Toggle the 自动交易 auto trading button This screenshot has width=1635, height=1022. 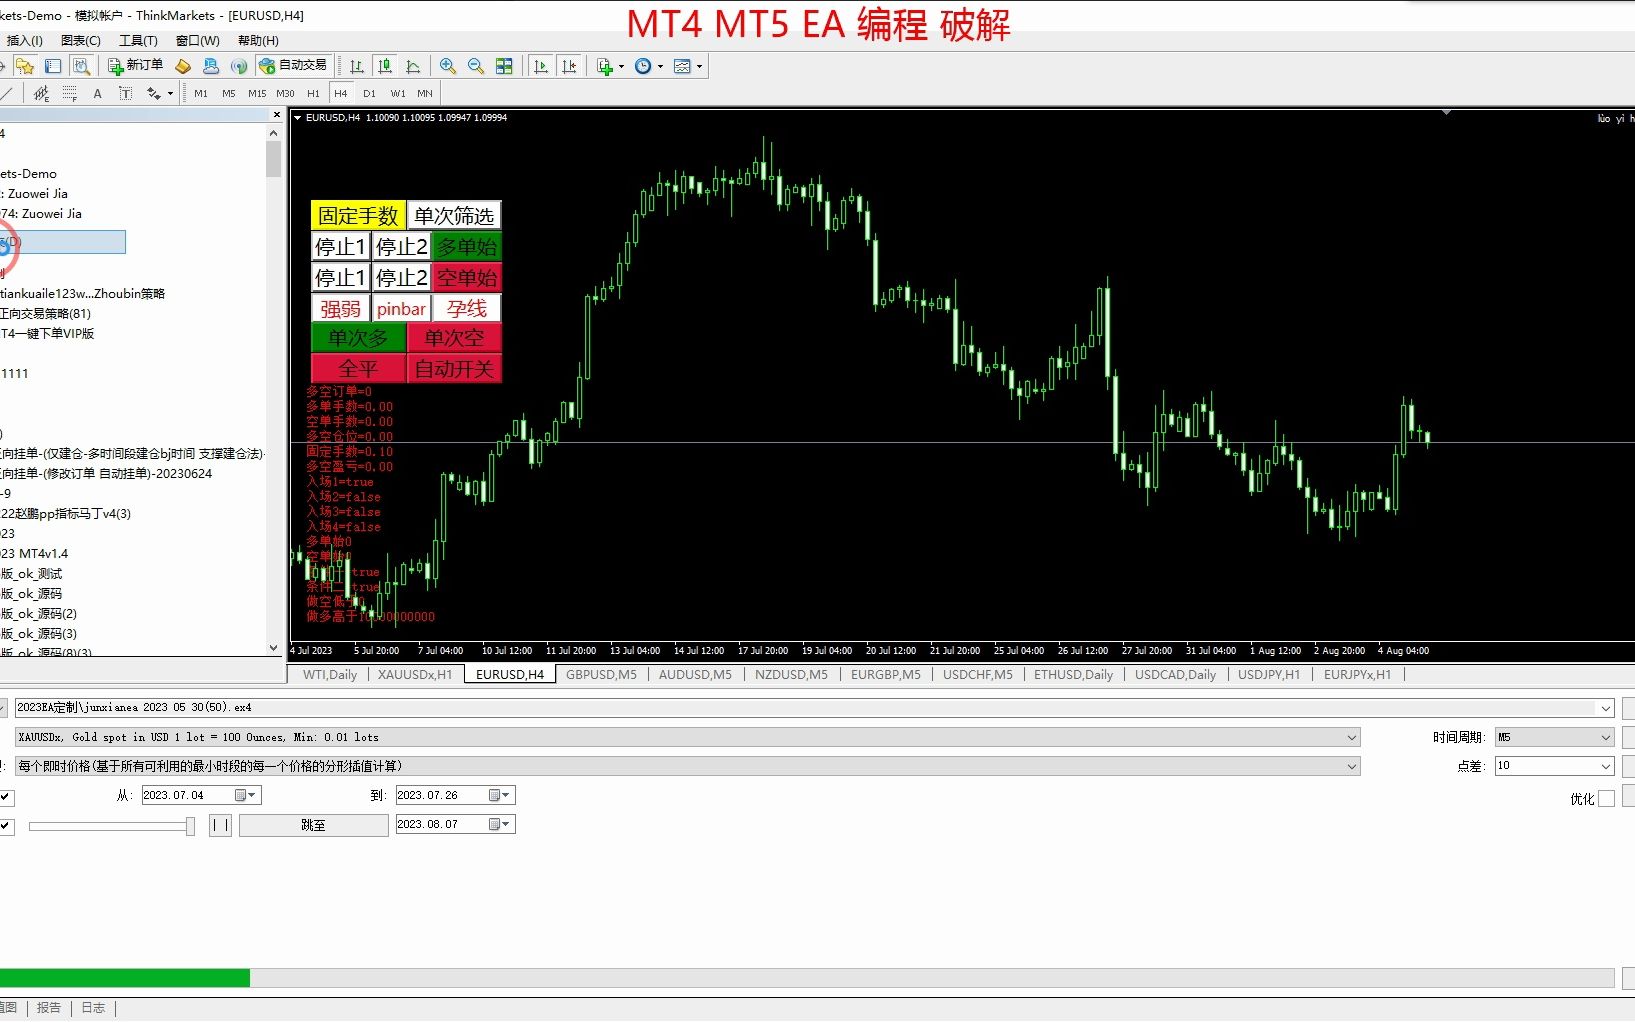[293, 65]
